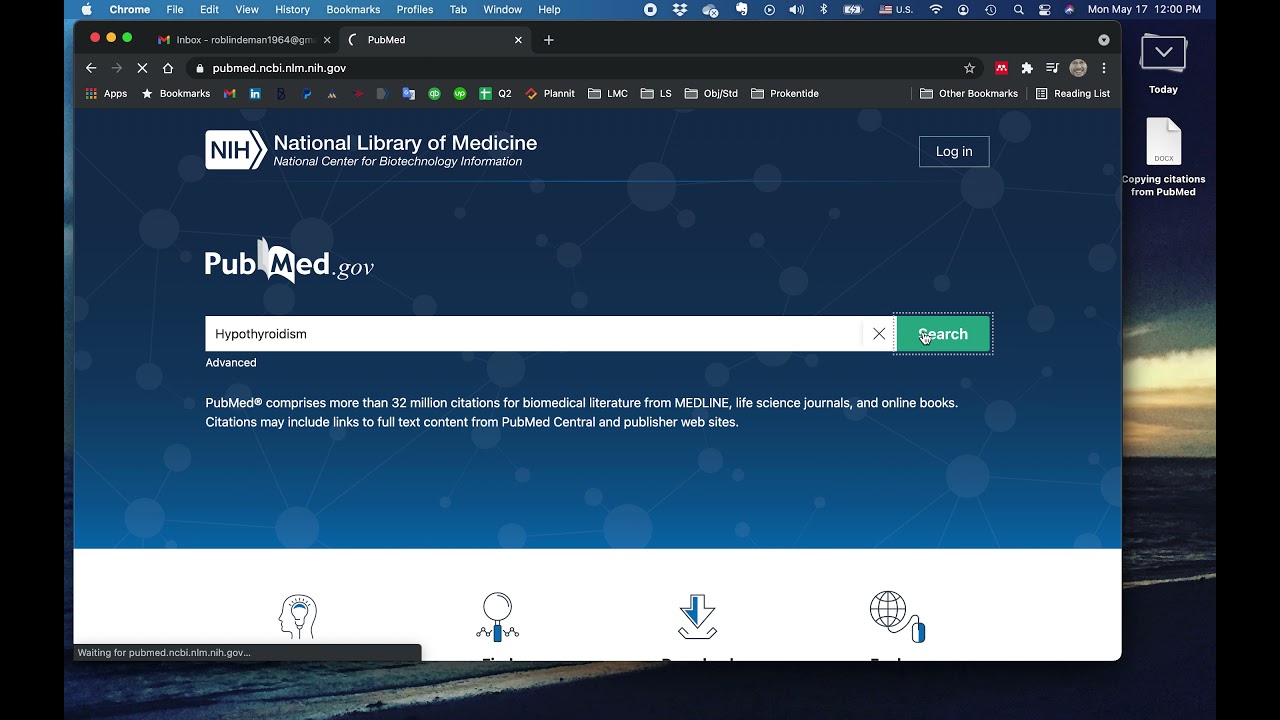Open Chrome's three-dot menu
Viewport: 1280px width, 720px height.
pos(1104,68)
